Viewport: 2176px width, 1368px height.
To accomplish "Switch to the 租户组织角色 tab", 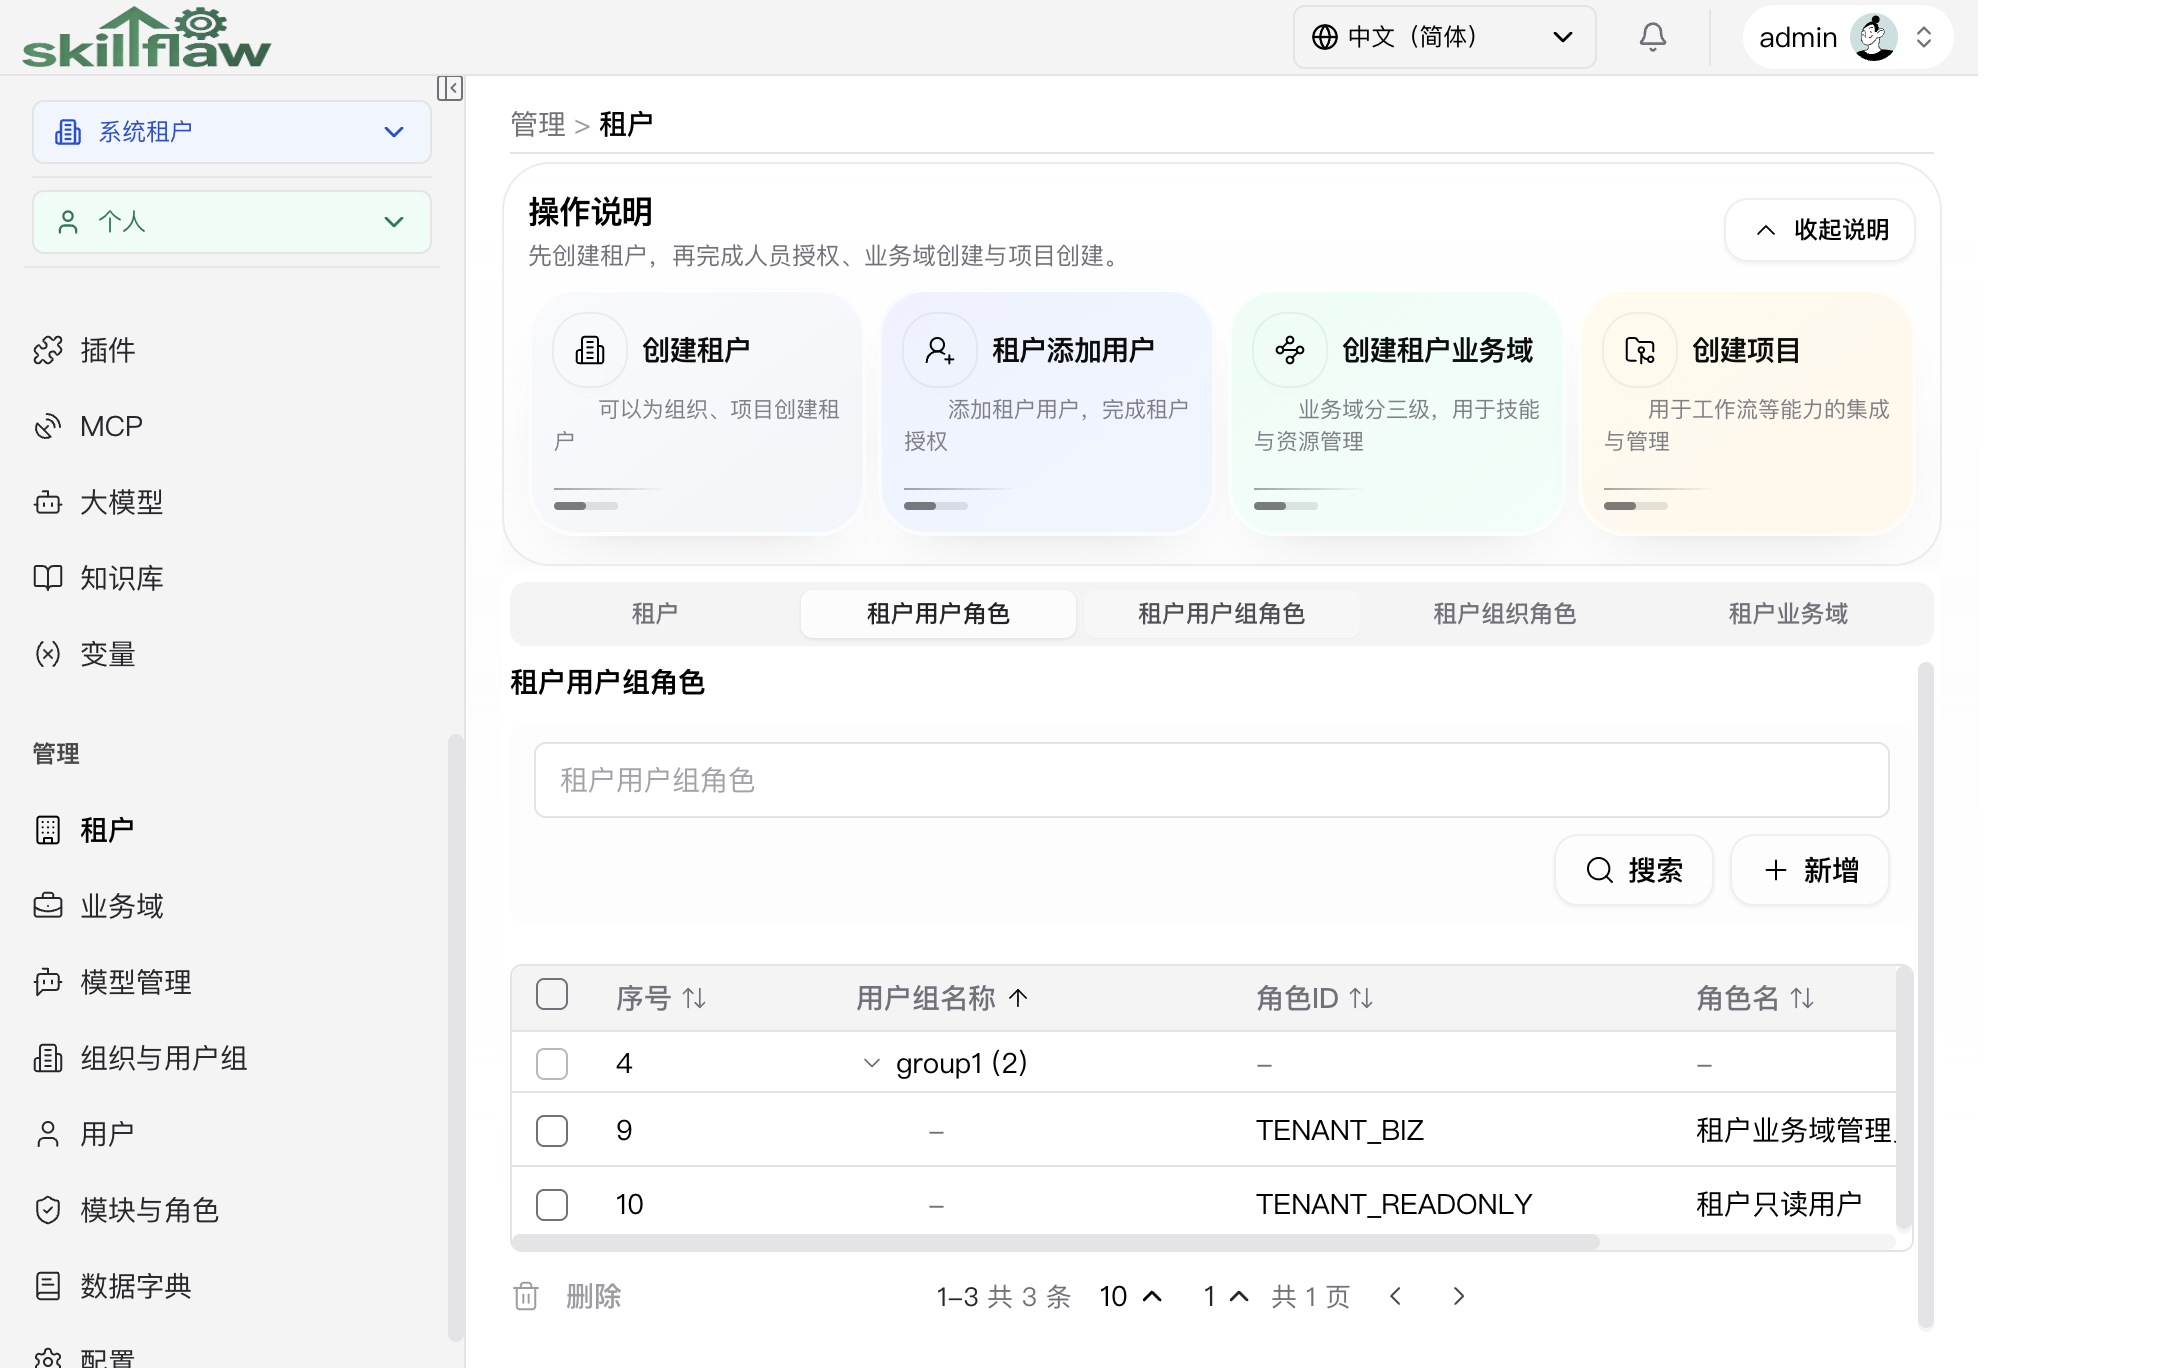I will (1504, 614).
